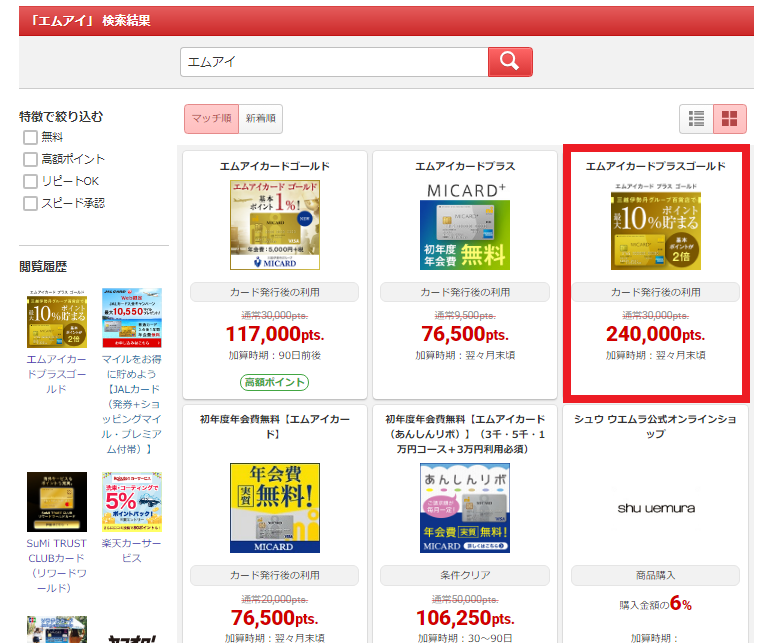Viewport: 757px width, 643px height.
Task: Click the あんしんリボ banner image
Action: (465, 508)
